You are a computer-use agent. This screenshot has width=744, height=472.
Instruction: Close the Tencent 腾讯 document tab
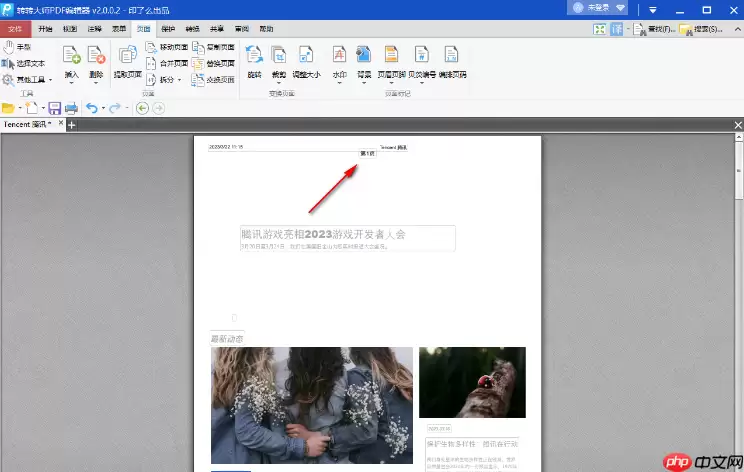click(61, 123)
